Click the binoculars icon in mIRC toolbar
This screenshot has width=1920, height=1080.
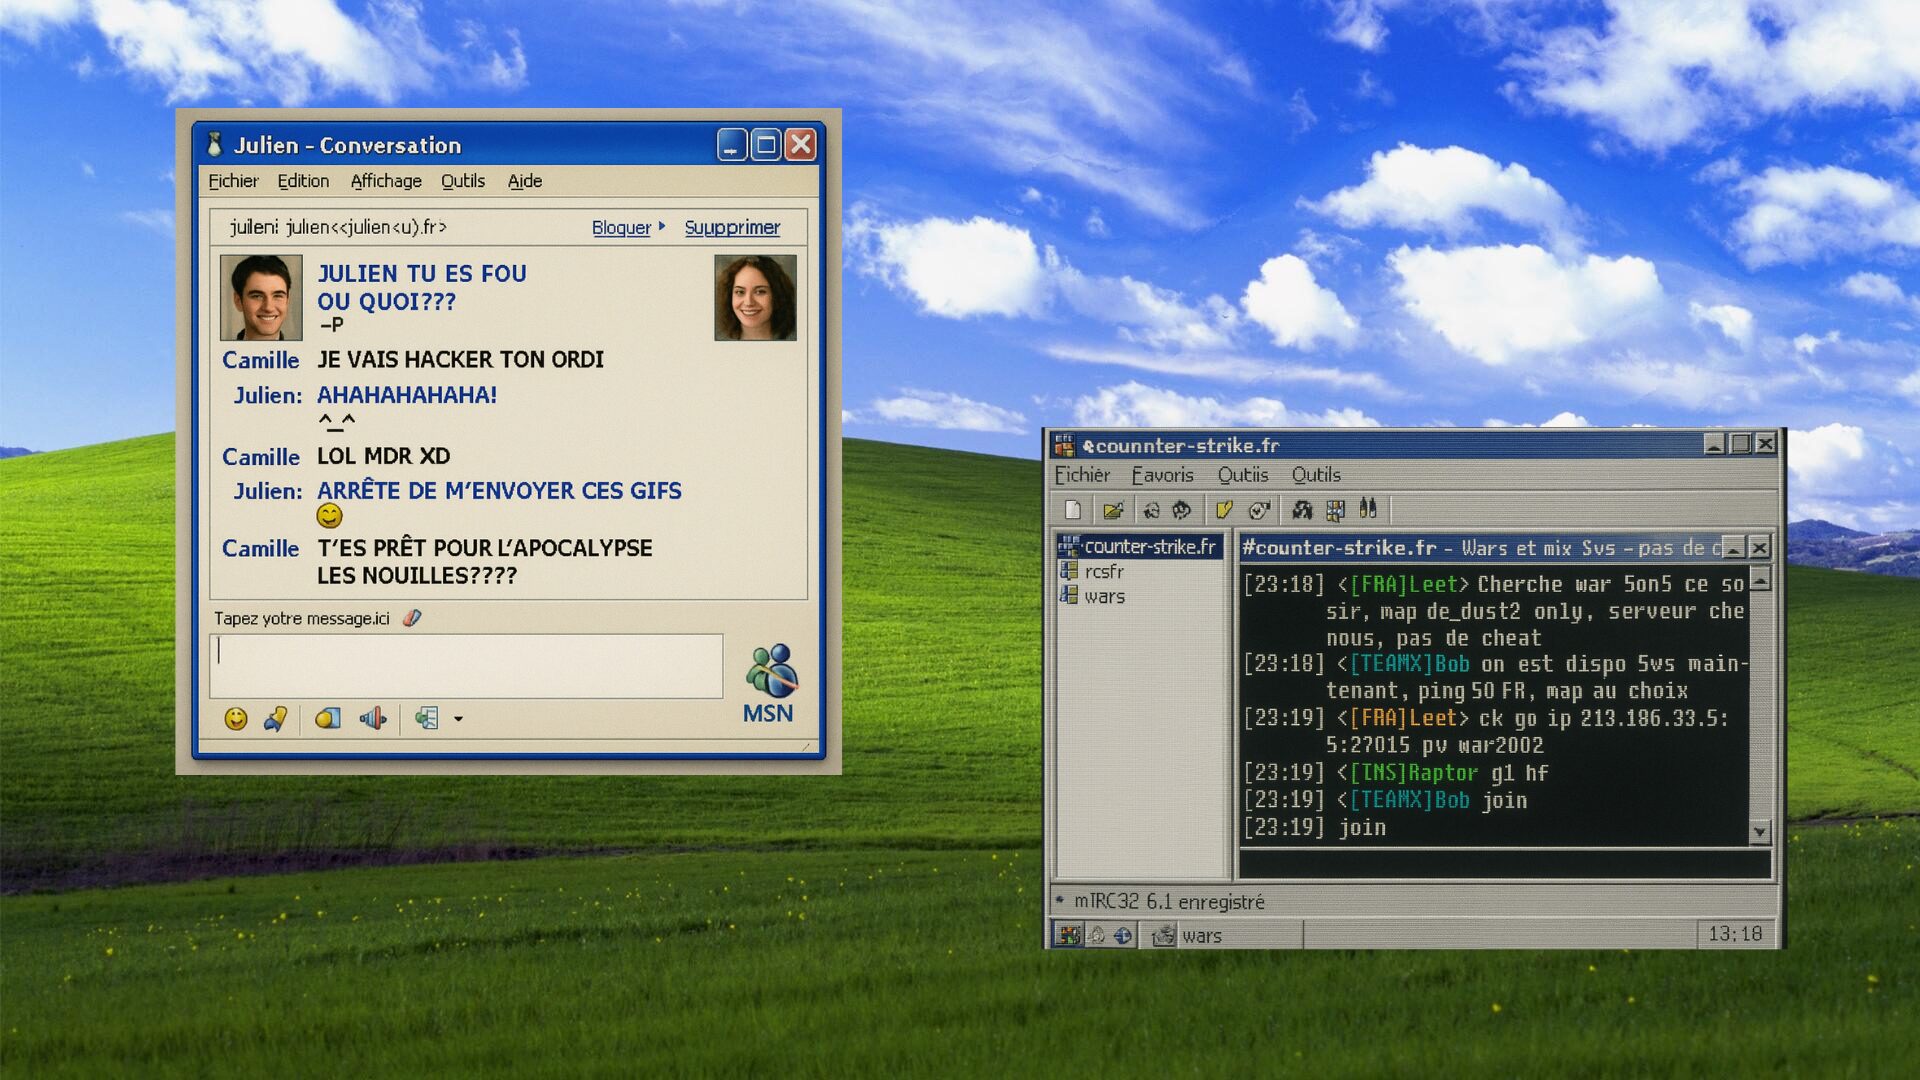coord(1302,510)
